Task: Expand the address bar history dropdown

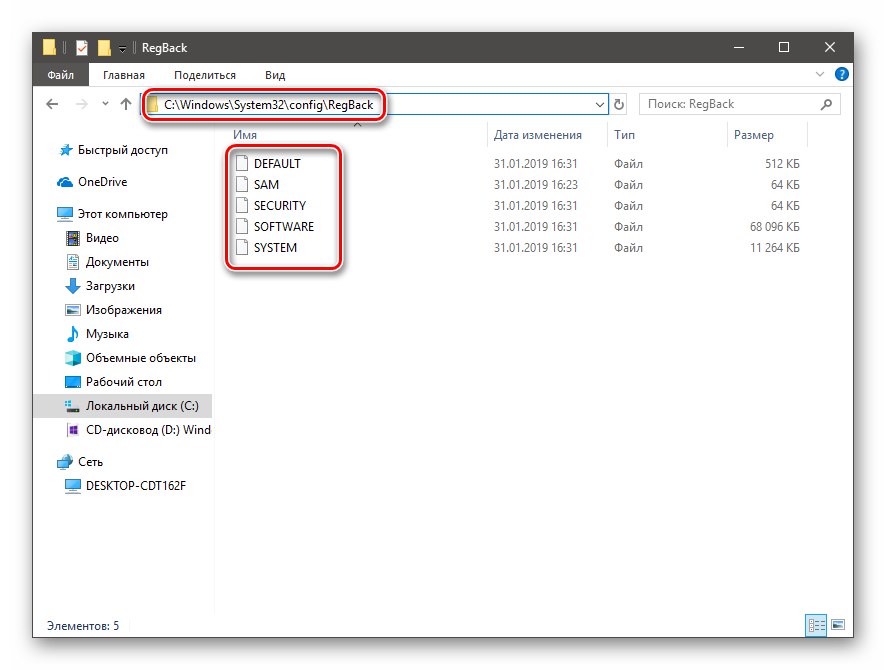Action: click(x=600, y=105)
